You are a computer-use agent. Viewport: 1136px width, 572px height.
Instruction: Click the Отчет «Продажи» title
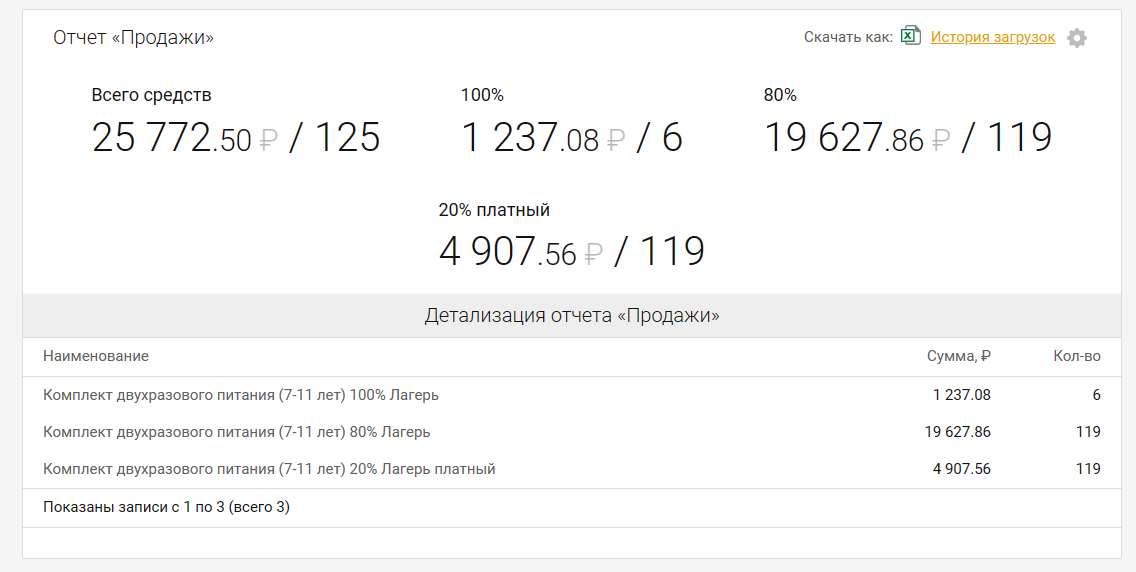(x=133, y=38)
